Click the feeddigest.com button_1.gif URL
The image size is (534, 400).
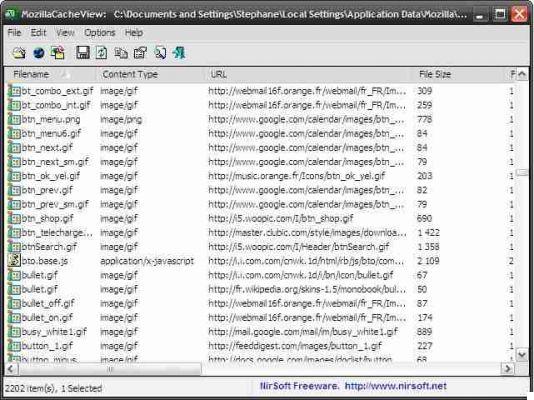pos(295,346)
